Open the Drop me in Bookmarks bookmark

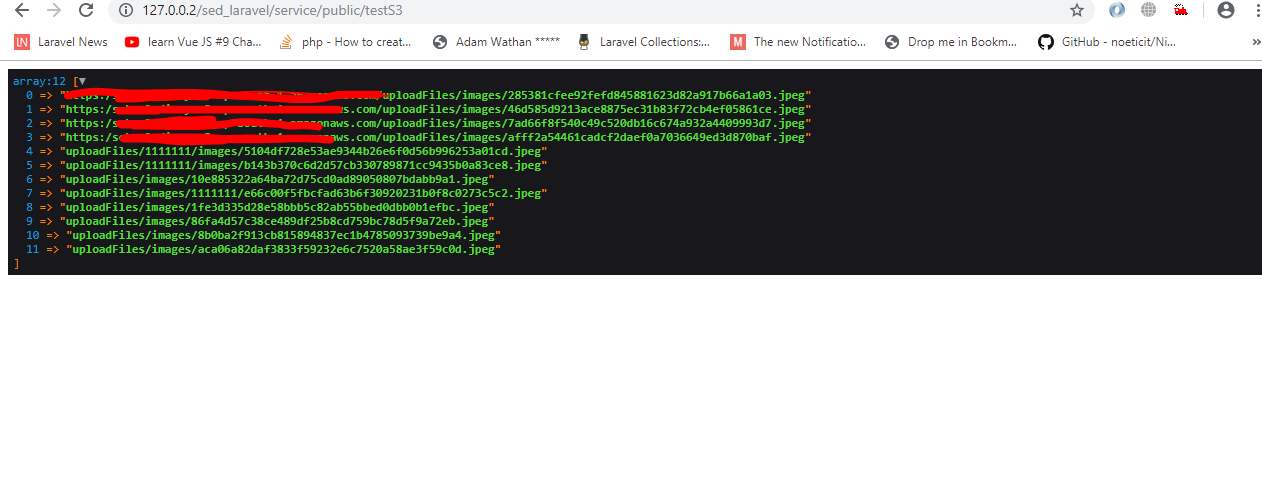[951, 42]
